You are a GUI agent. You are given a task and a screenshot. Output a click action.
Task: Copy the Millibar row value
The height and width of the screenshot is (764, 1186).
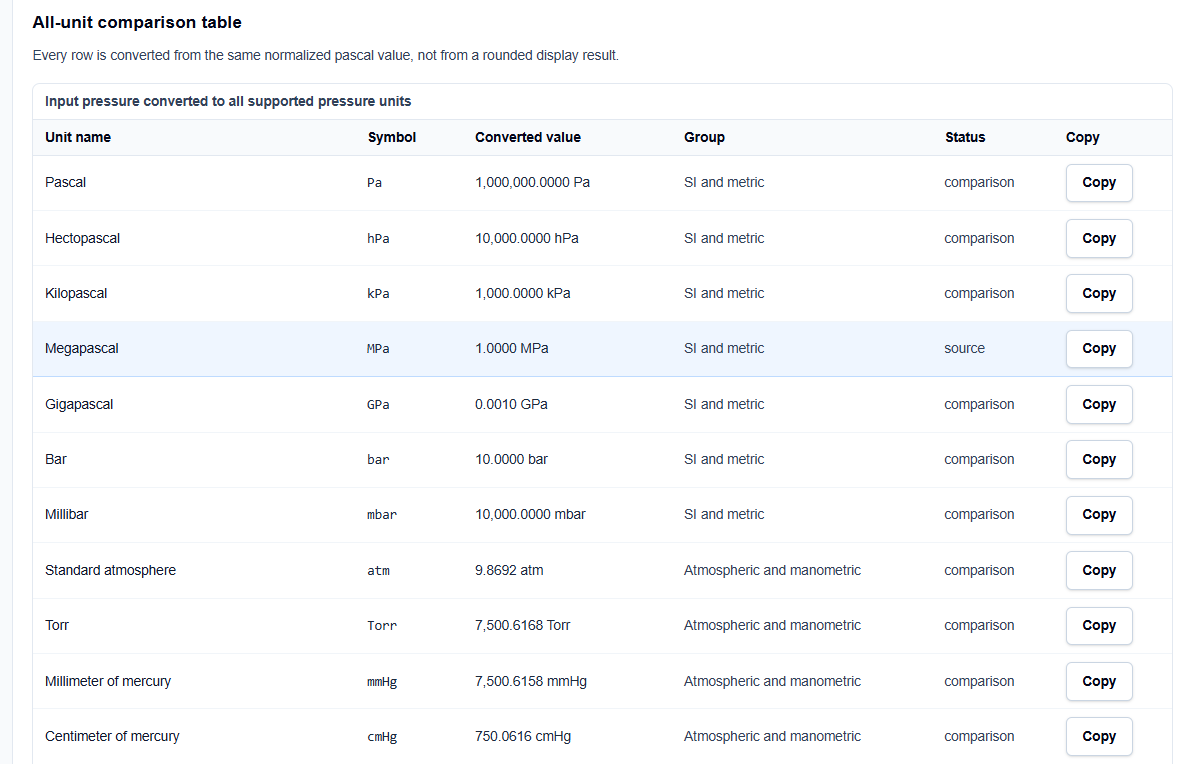tap(1098, 515)
